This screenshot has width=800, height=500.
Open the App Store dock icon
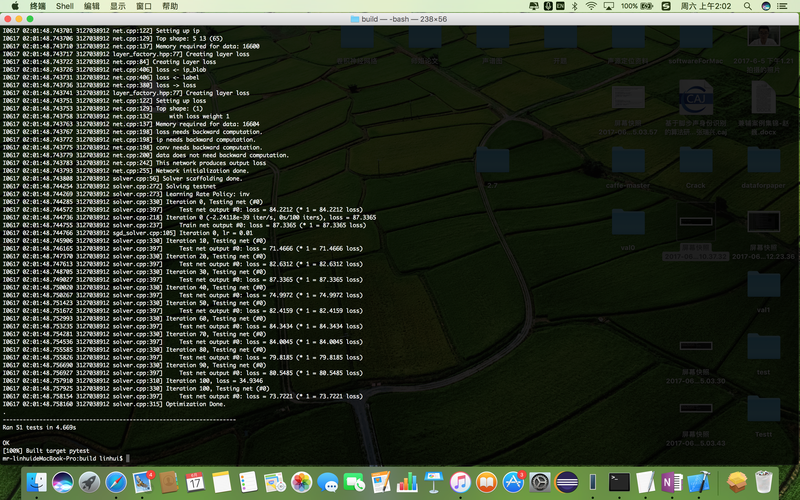coord(514,483)
